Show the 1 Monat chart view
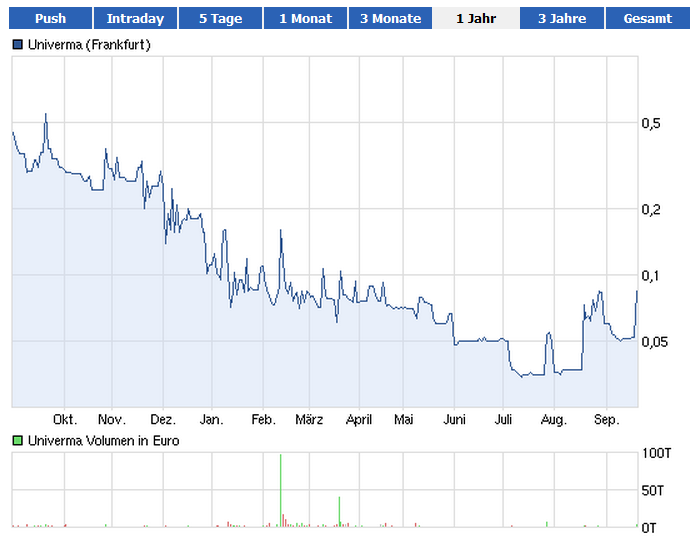Viewport: 700px width, 541px height. pos(305,18)
